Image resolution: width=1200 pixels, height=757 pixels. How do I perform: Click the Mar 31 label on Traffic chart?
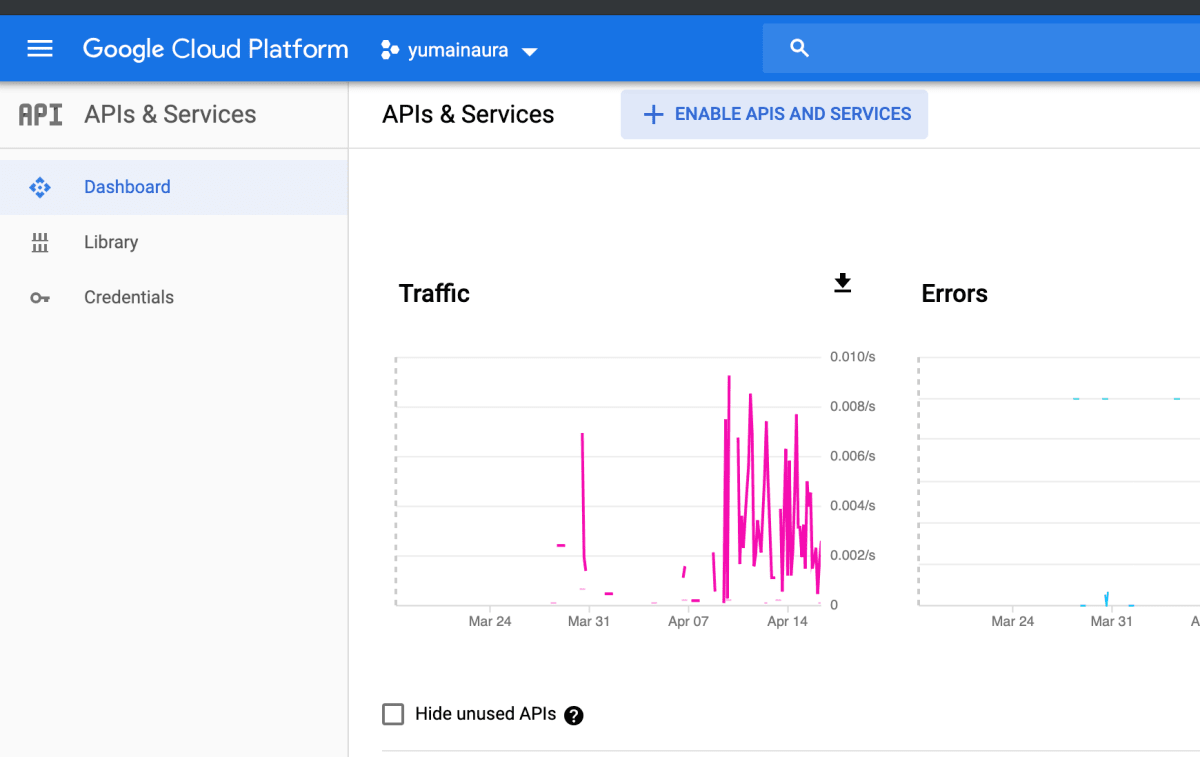click(x=588, y=621)
